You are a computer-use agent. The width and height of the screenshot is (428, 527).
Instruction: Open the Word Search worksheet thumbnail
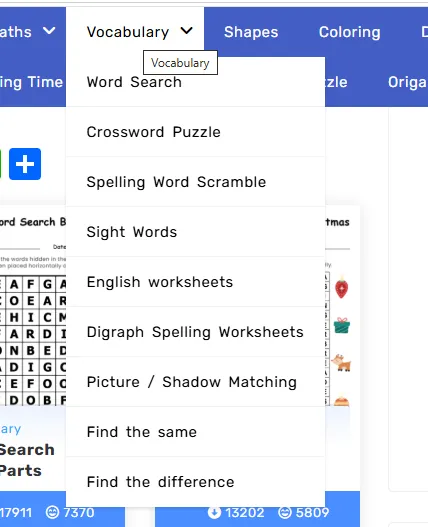pyautogui.click(x=33, y=308)
